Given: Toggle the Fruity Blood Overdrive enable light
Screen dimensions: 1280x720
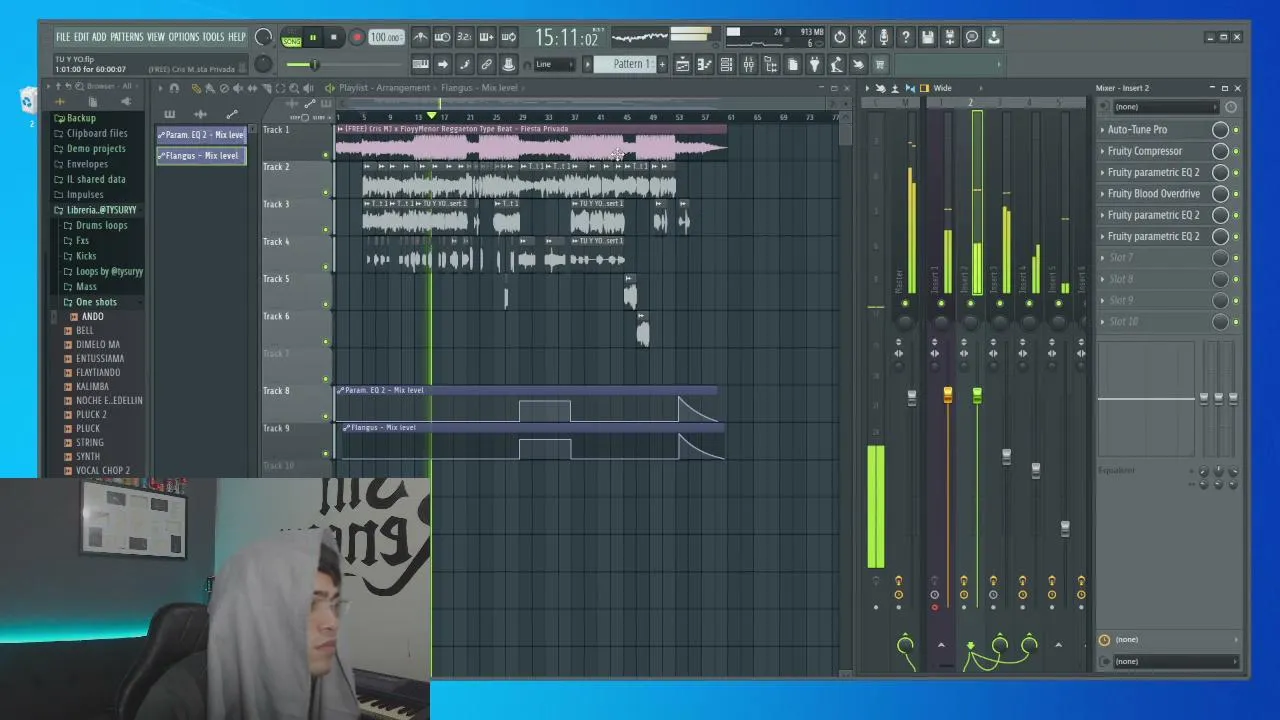Looking at the screenshot, I should click(1236, 194).
